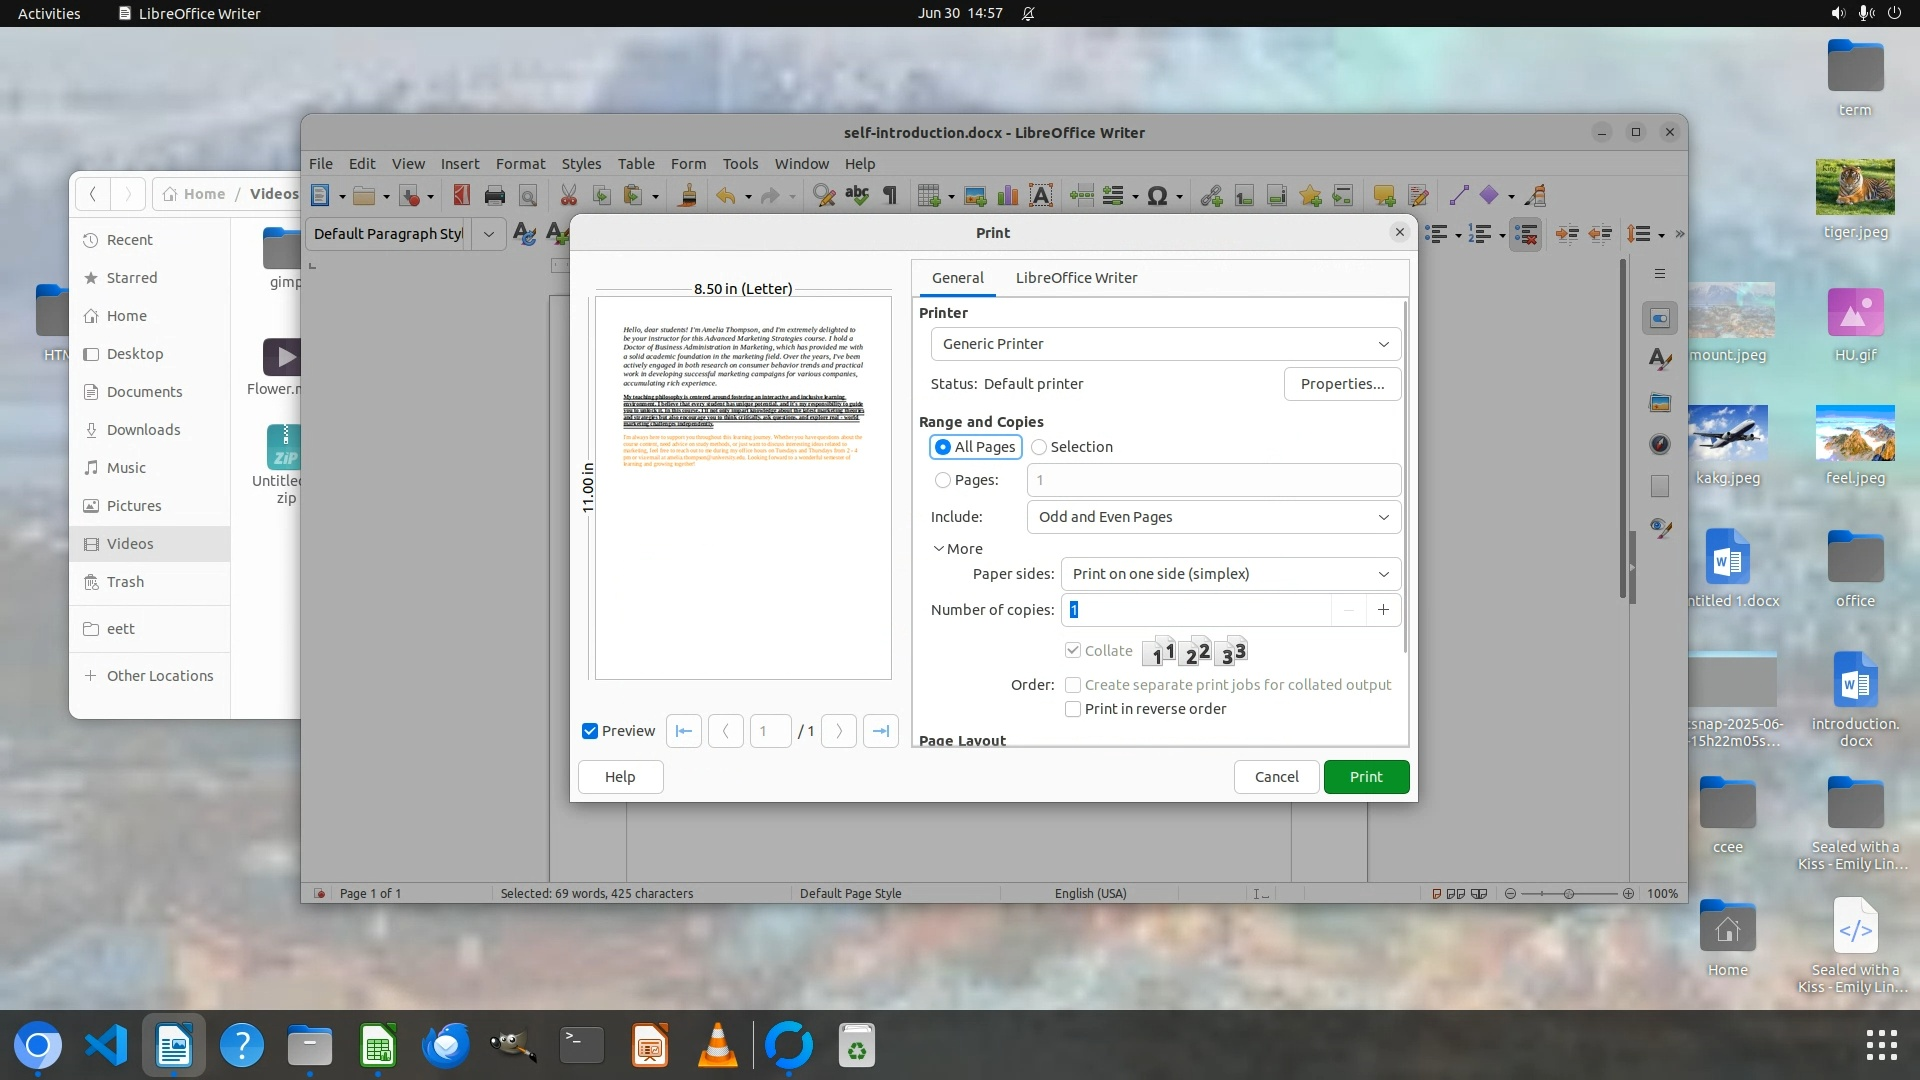Viewport: 1920px width, 1080px height.
Task: Uncheck the Preview checkbox
Action: (590, 731)
